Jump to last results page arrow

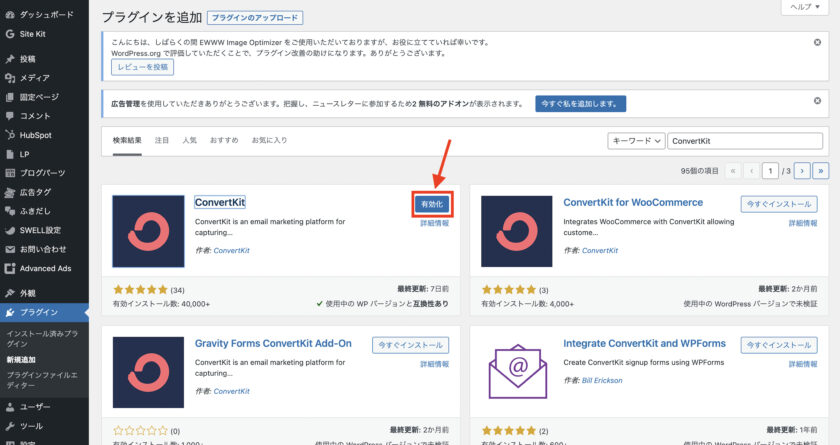(821, 171)
